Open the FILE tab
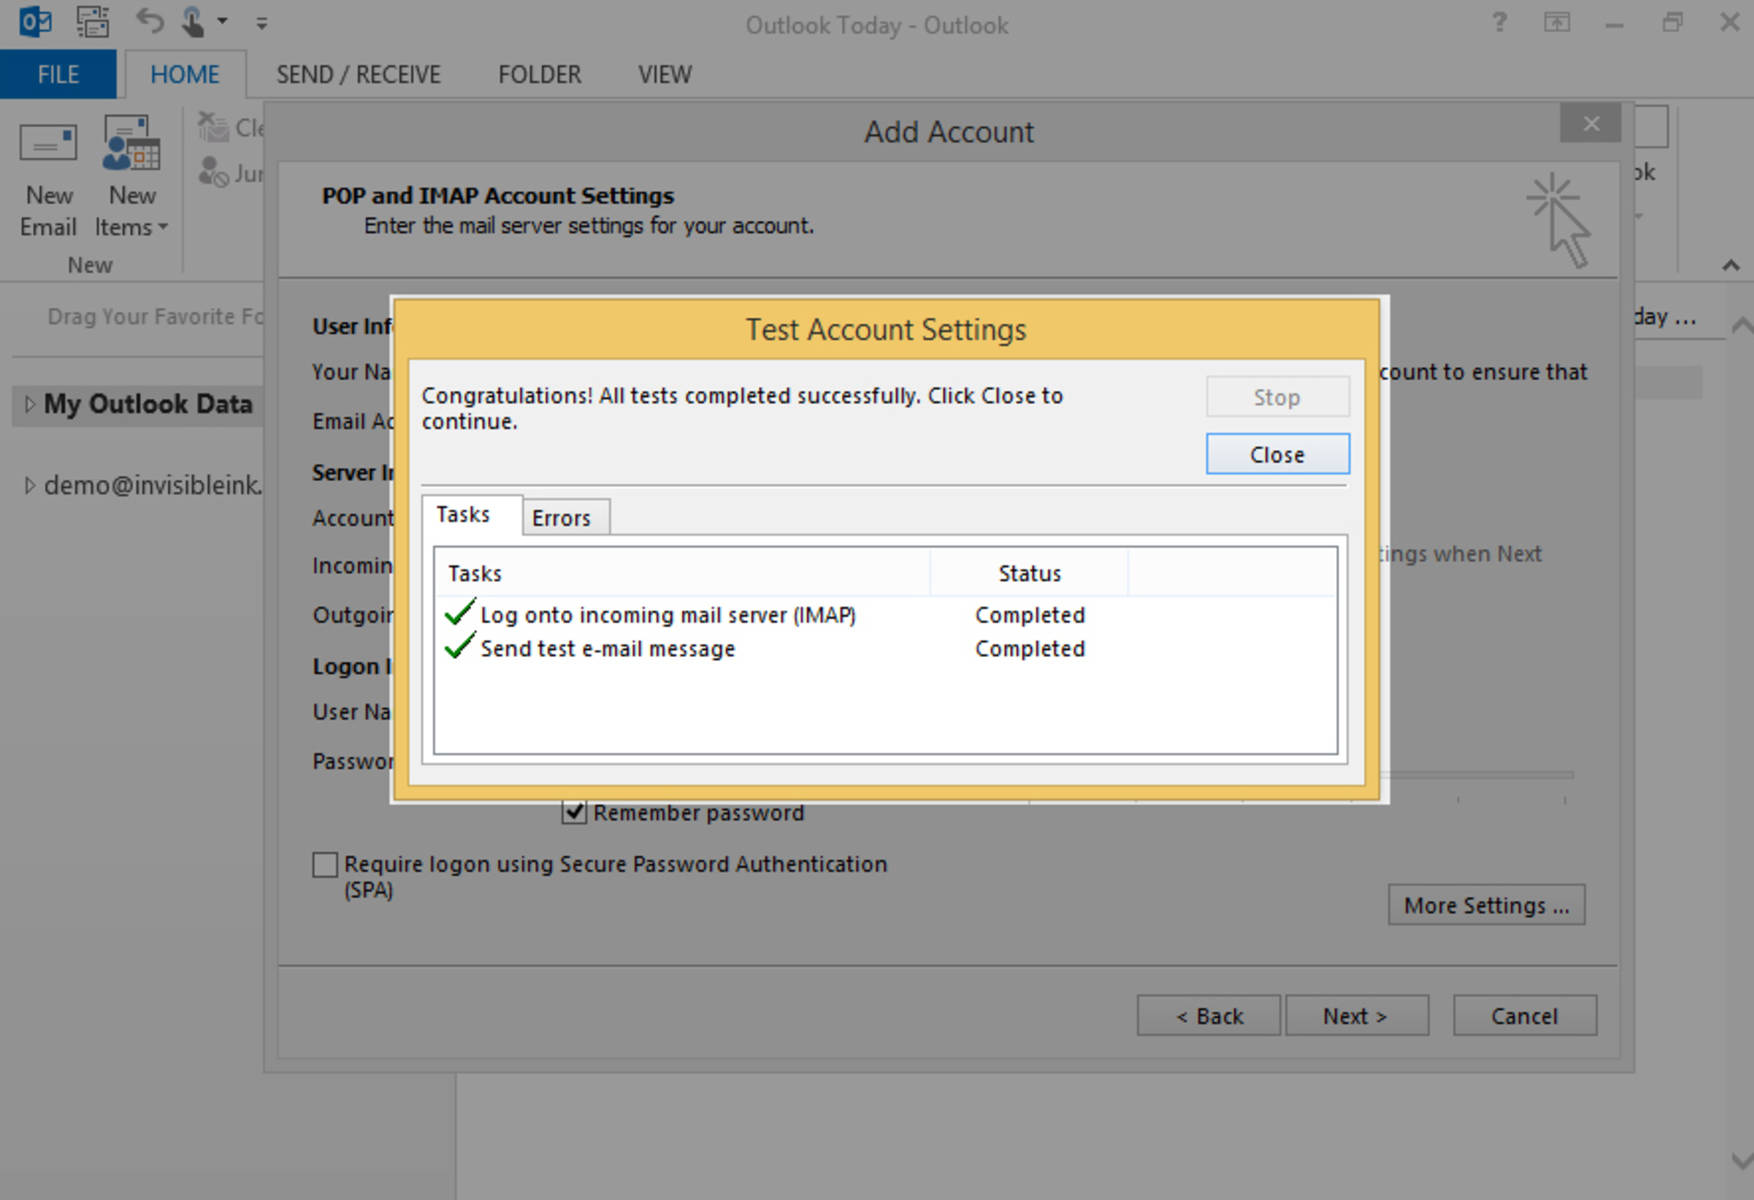Image resolution: width=1754 pixels, height=1200 pixels. 58,75
